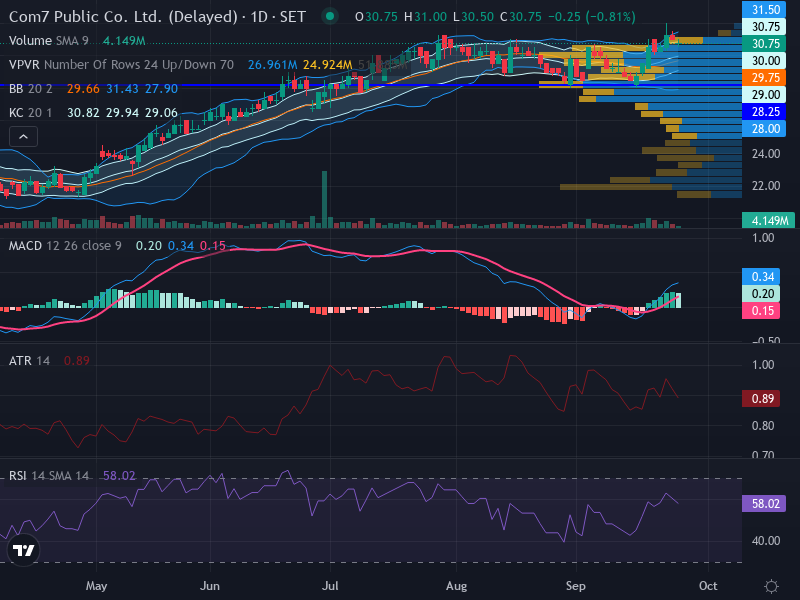Screen dimensions: 800x600
Task: Click the 28.00 blue price label
Action: click(x=764, y=129)
